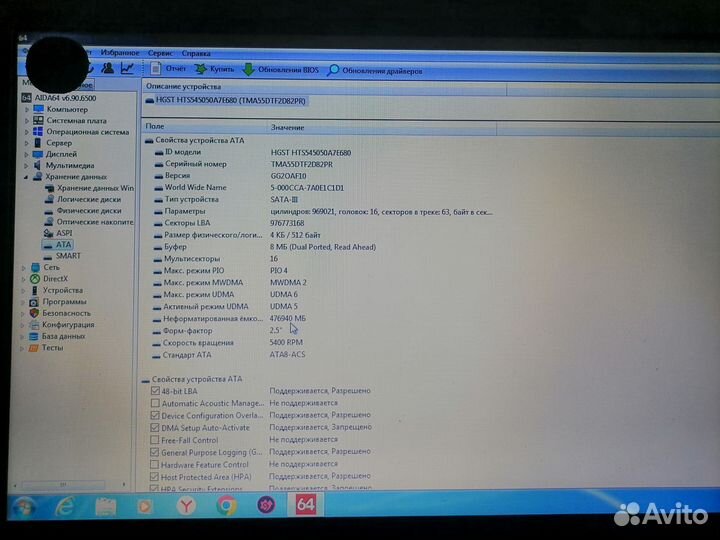Toggle the Free-Fall Control checkbox
This screenshot has height=540, width=720.
click(x=155, y=440)
